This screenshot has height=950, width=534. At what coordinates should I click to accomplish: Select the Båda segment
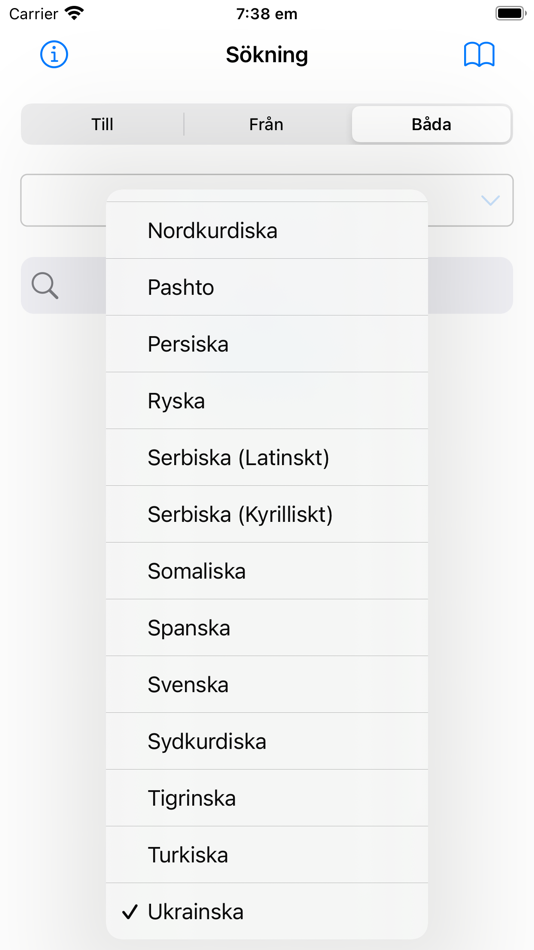pos(431,124)
